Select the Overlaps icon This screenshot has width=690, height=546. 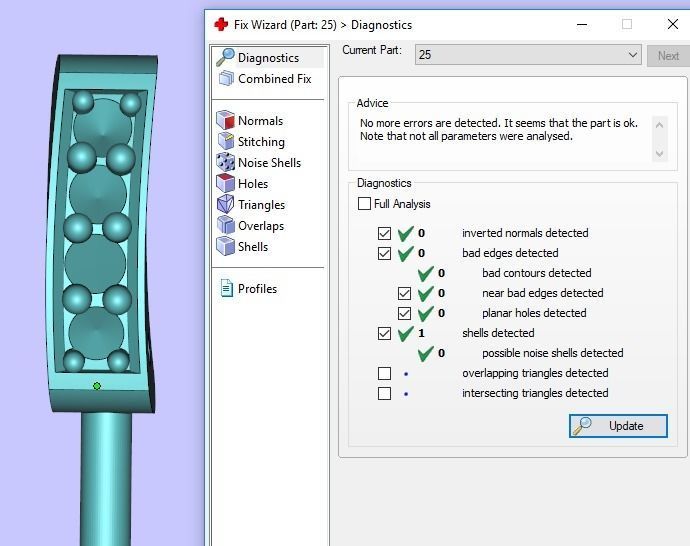pos(226,225)
